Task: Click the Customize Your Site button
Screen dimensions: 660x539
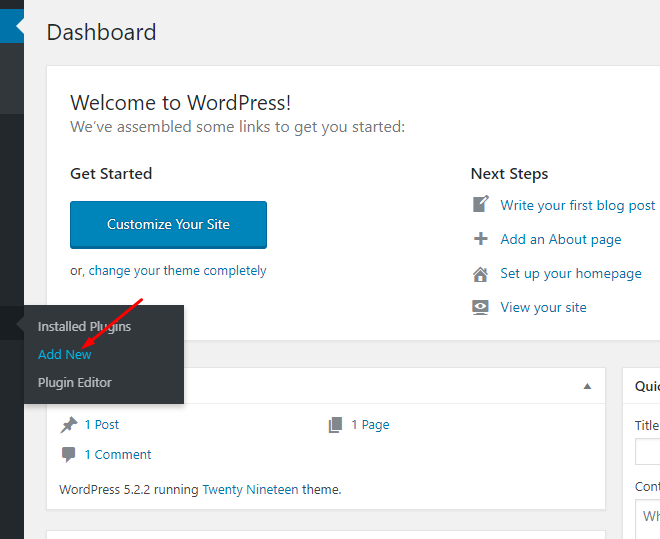Action: coord(168,225)
